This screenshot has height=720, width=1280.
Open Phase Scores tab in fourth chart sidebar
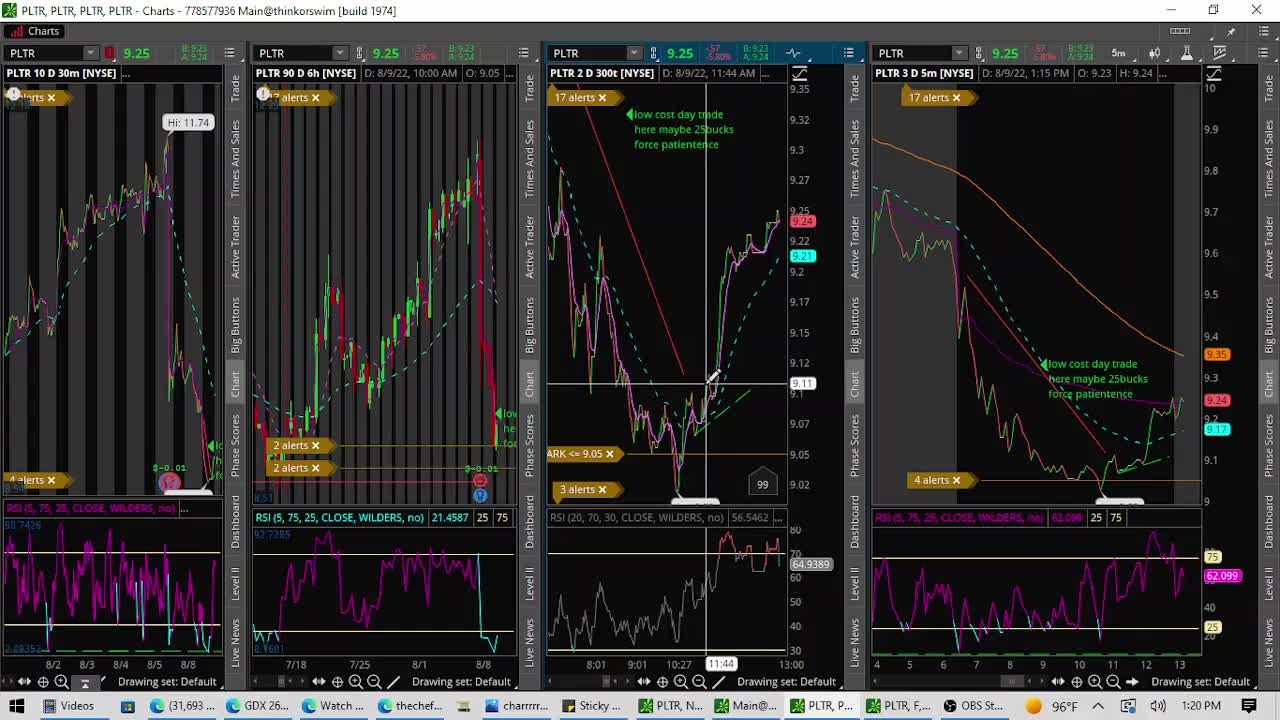(x=1270, y=446)
